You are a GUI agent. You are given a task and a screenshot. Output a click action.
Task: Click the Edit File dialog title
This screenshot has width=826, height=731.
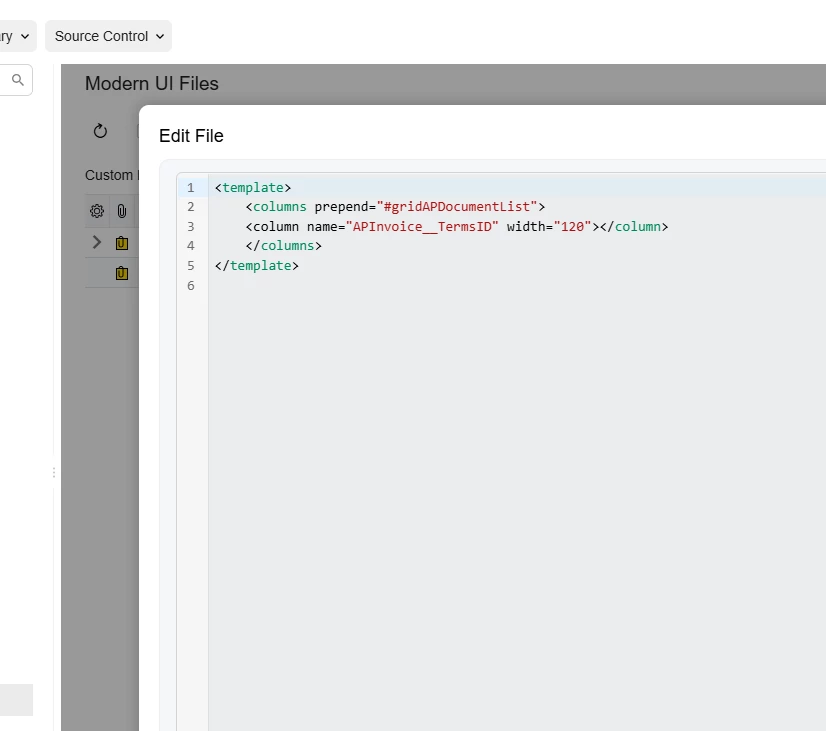191,136
